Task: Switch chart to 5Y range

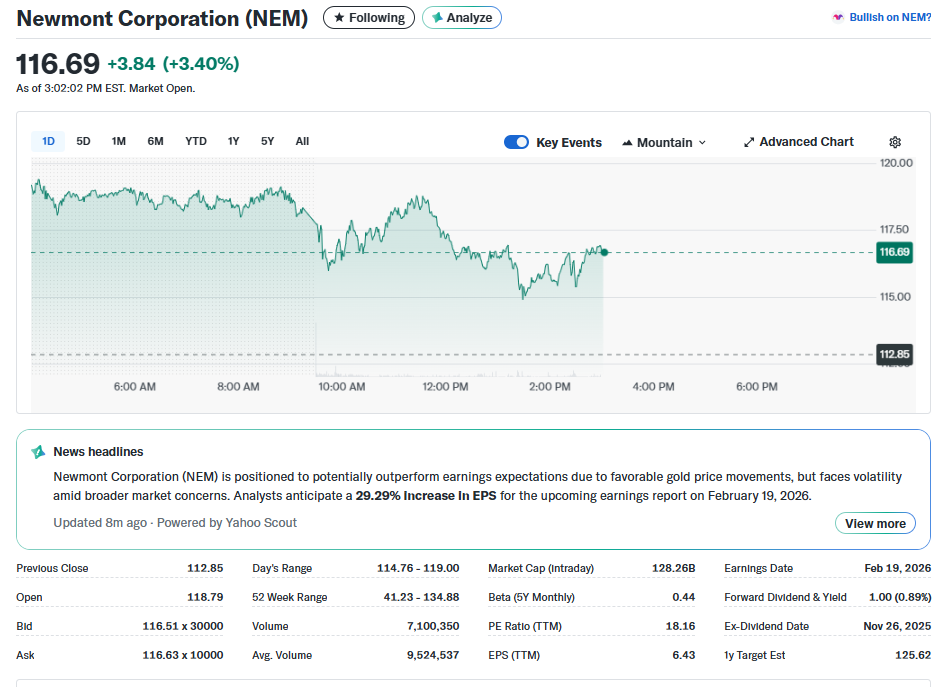Action: click(x=267, y=141)
